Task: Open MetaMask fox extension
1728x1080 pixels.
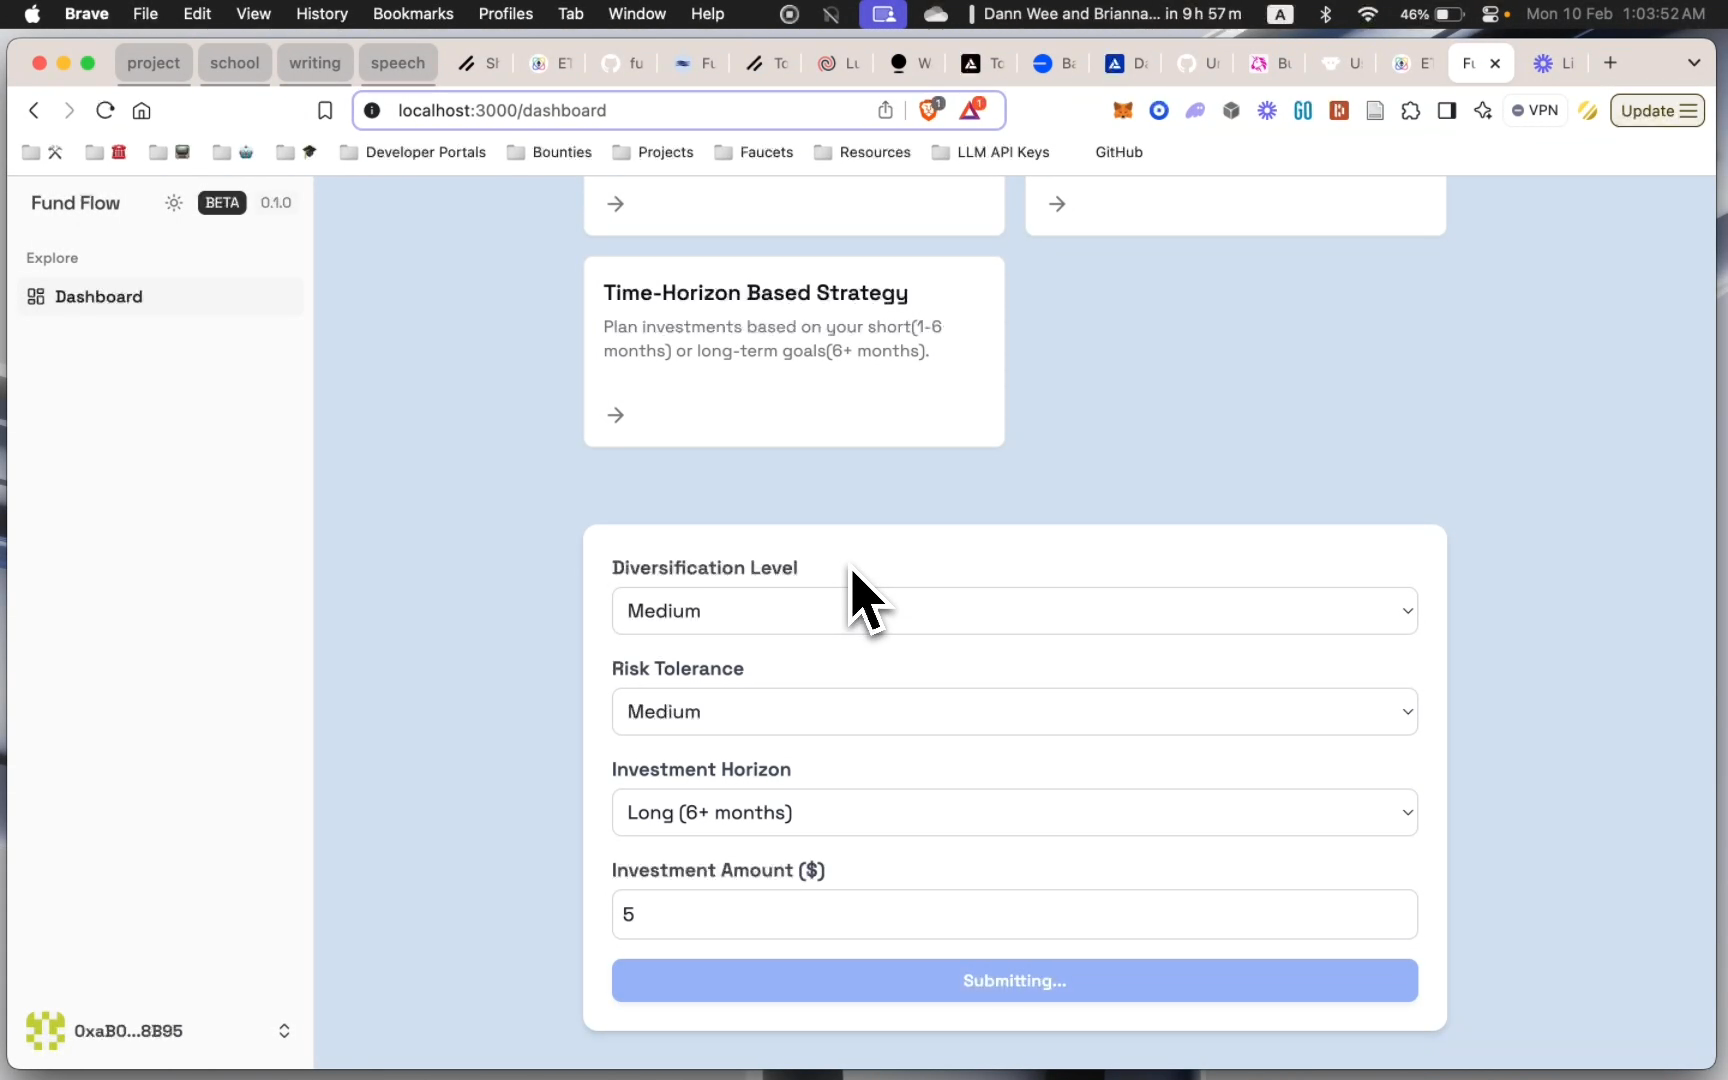Action: point(1123,110)
